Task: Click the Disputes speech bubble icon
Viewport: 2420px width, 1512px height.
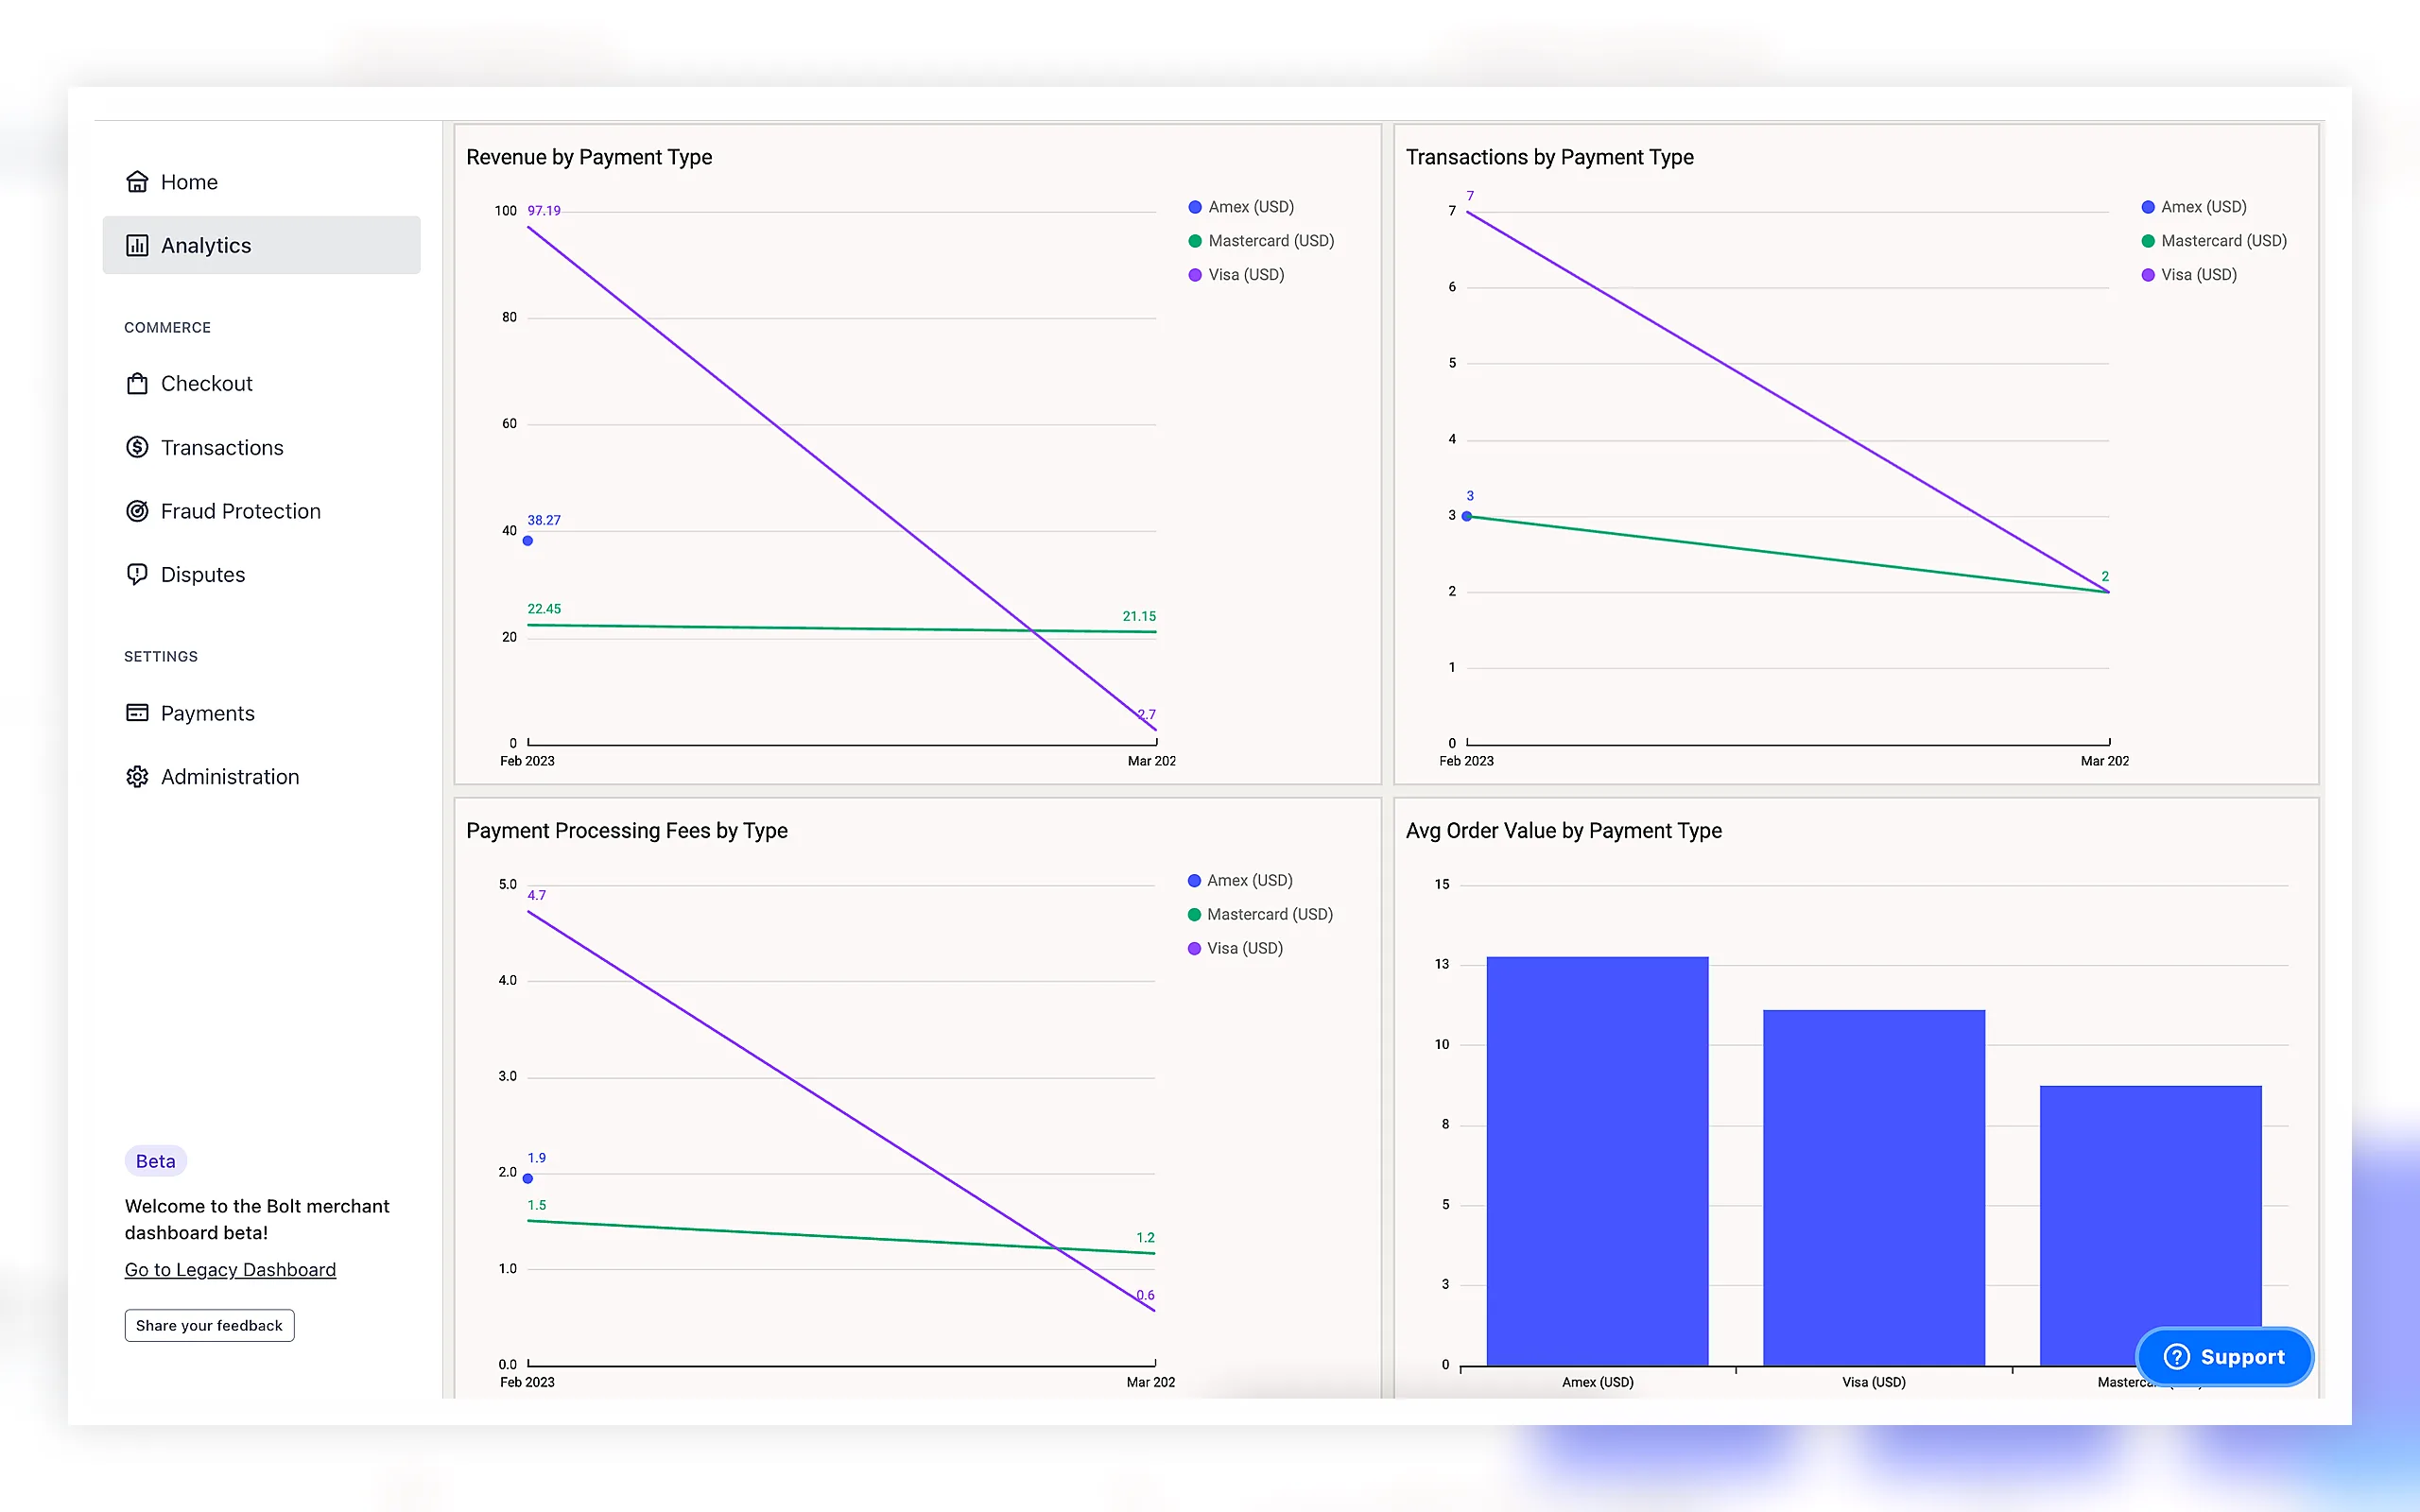Action: tap(137, 574)
